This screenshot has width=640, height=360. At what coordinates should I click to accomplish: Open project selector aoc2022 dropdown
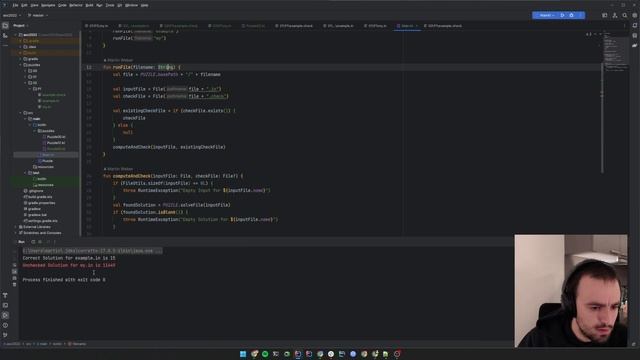[12, 16]
